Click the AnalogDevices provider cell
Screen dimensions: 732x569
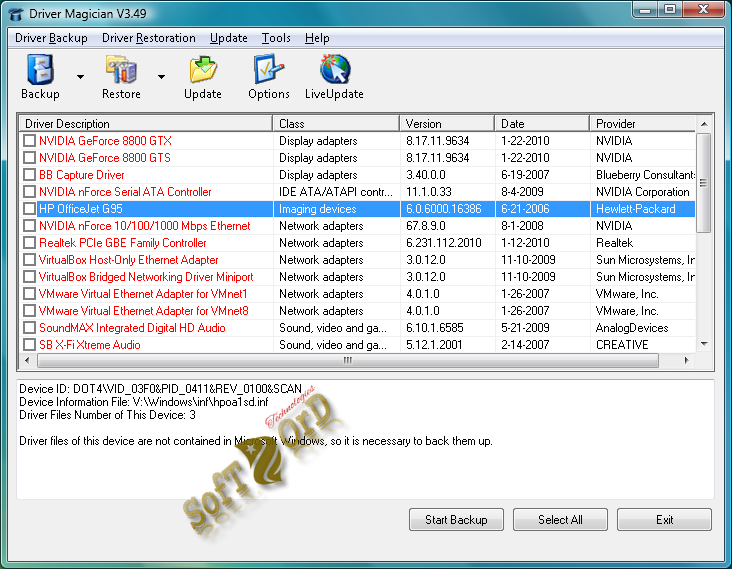(632, 328)
